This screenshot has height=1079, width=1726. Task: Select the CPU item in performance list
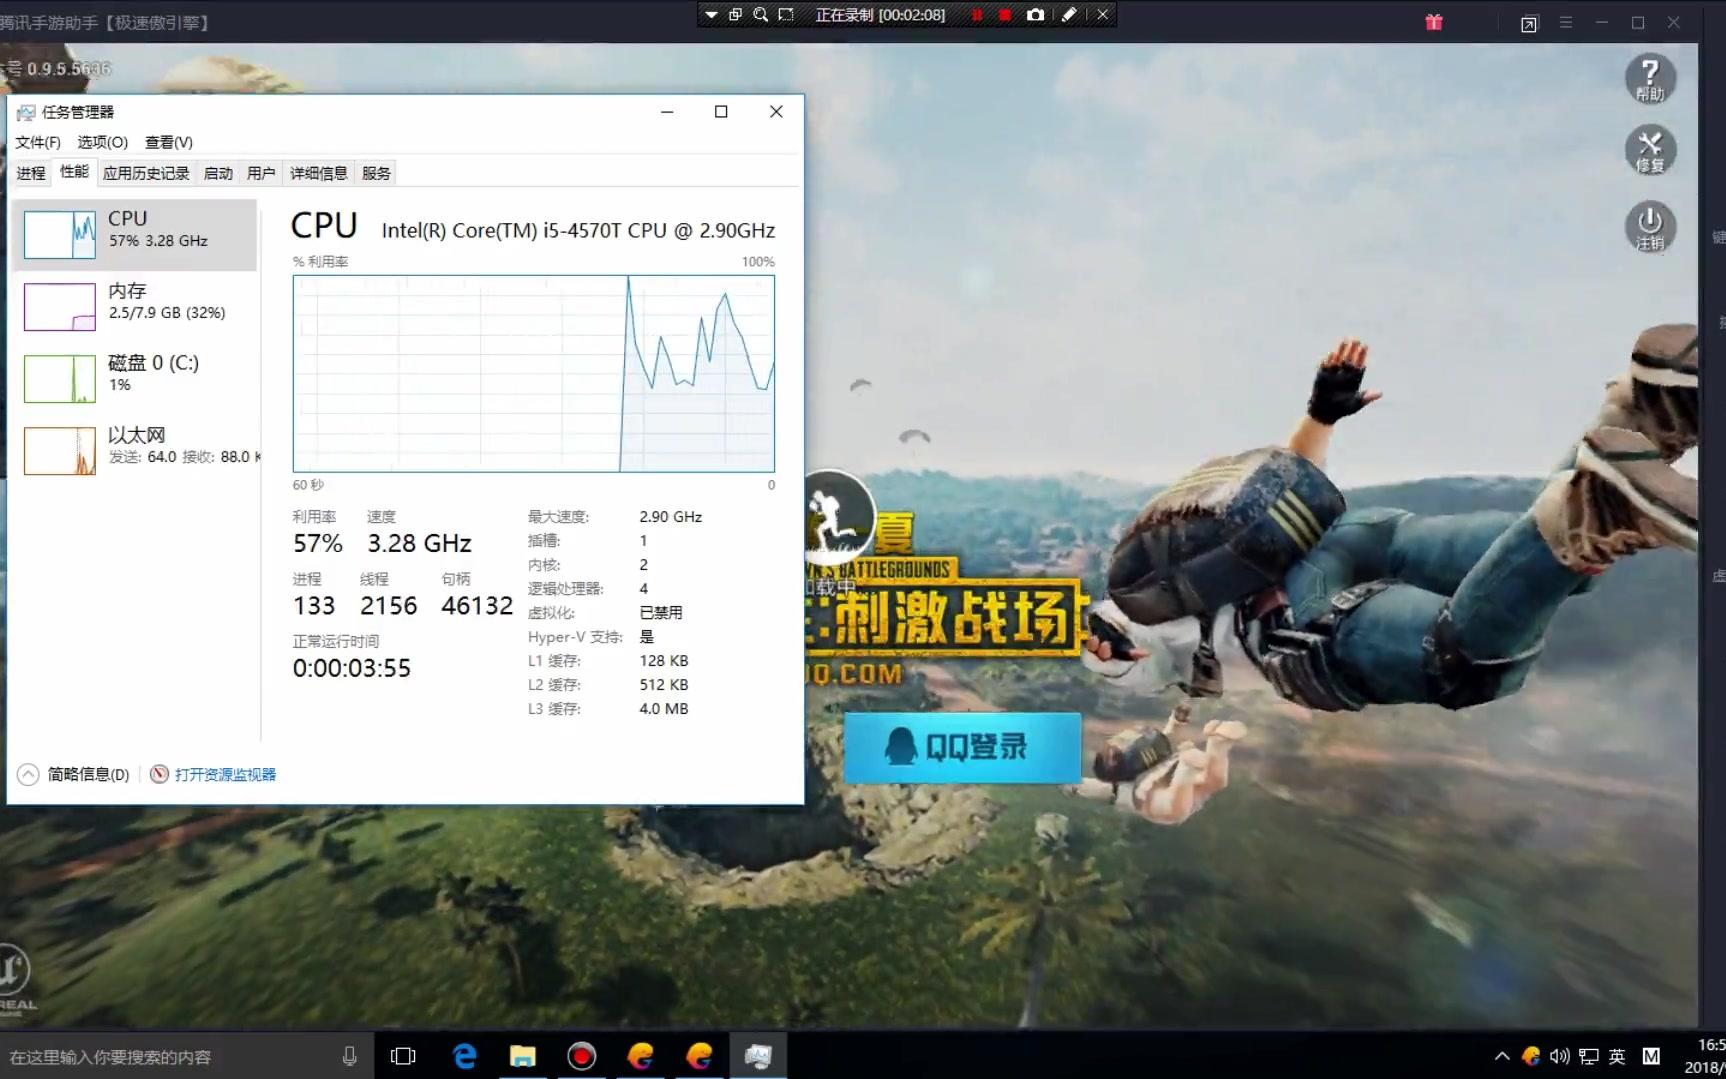(135, 235)
